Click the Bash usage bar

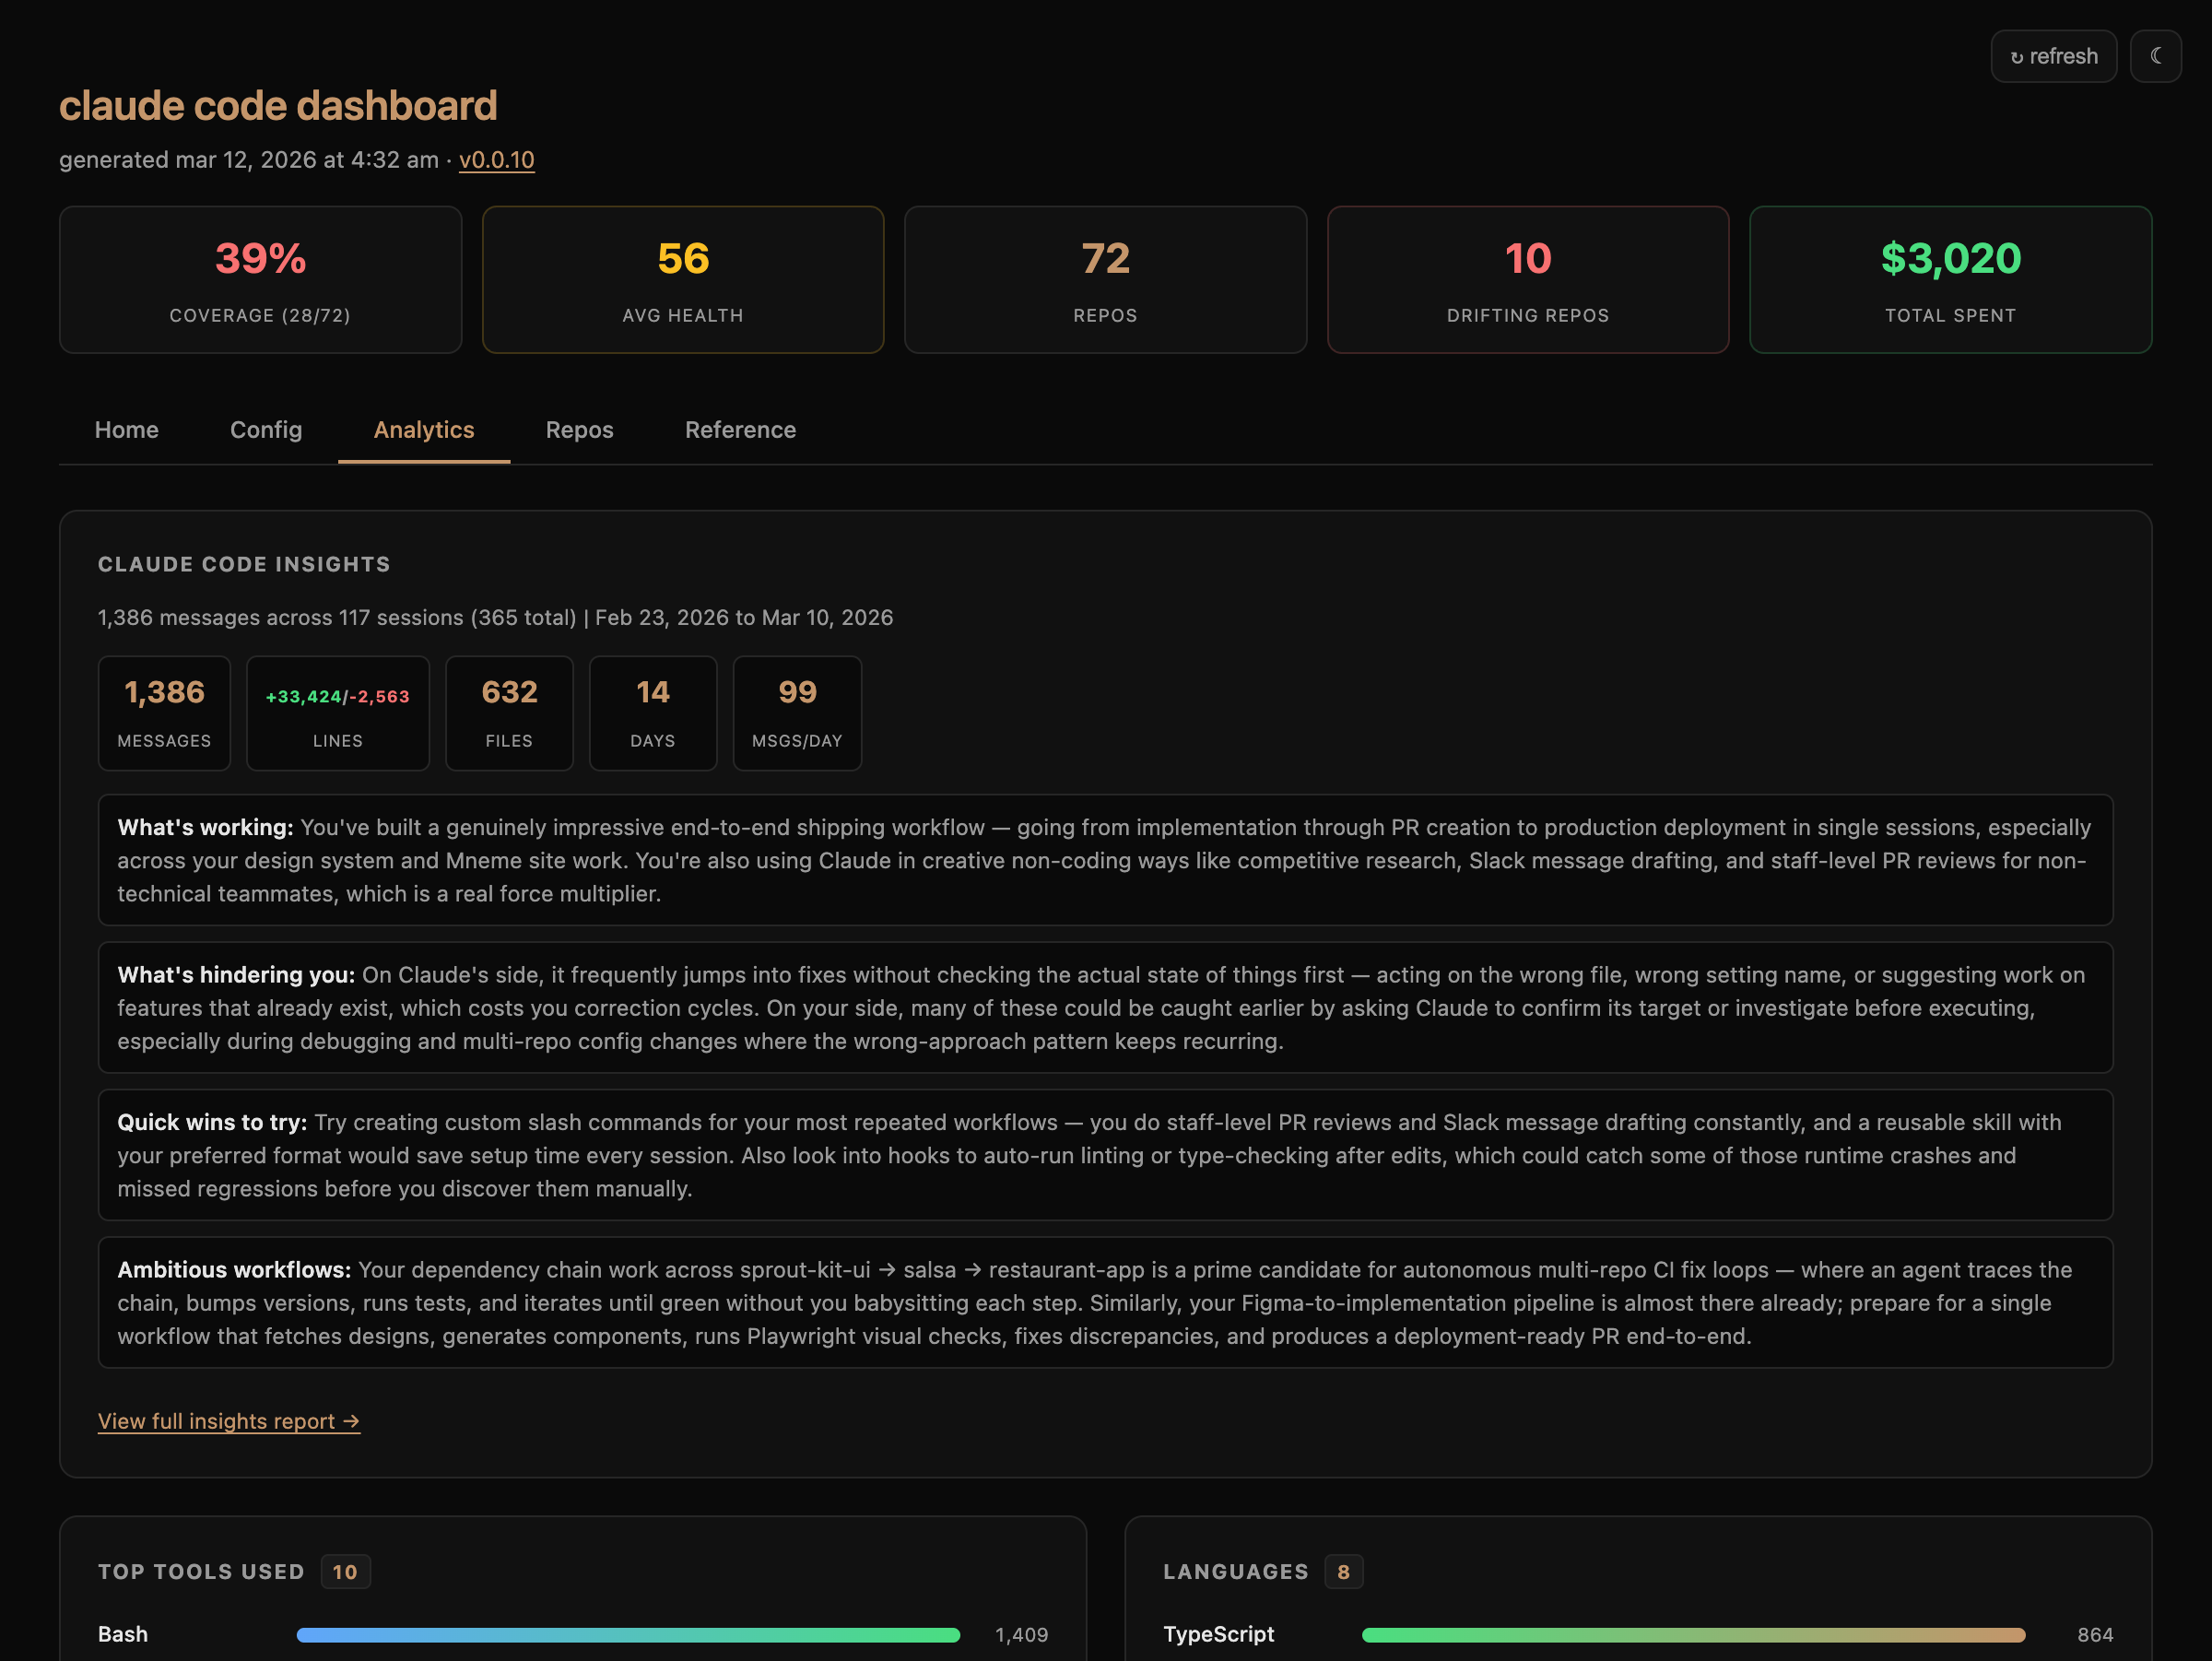coord(628,1635)
